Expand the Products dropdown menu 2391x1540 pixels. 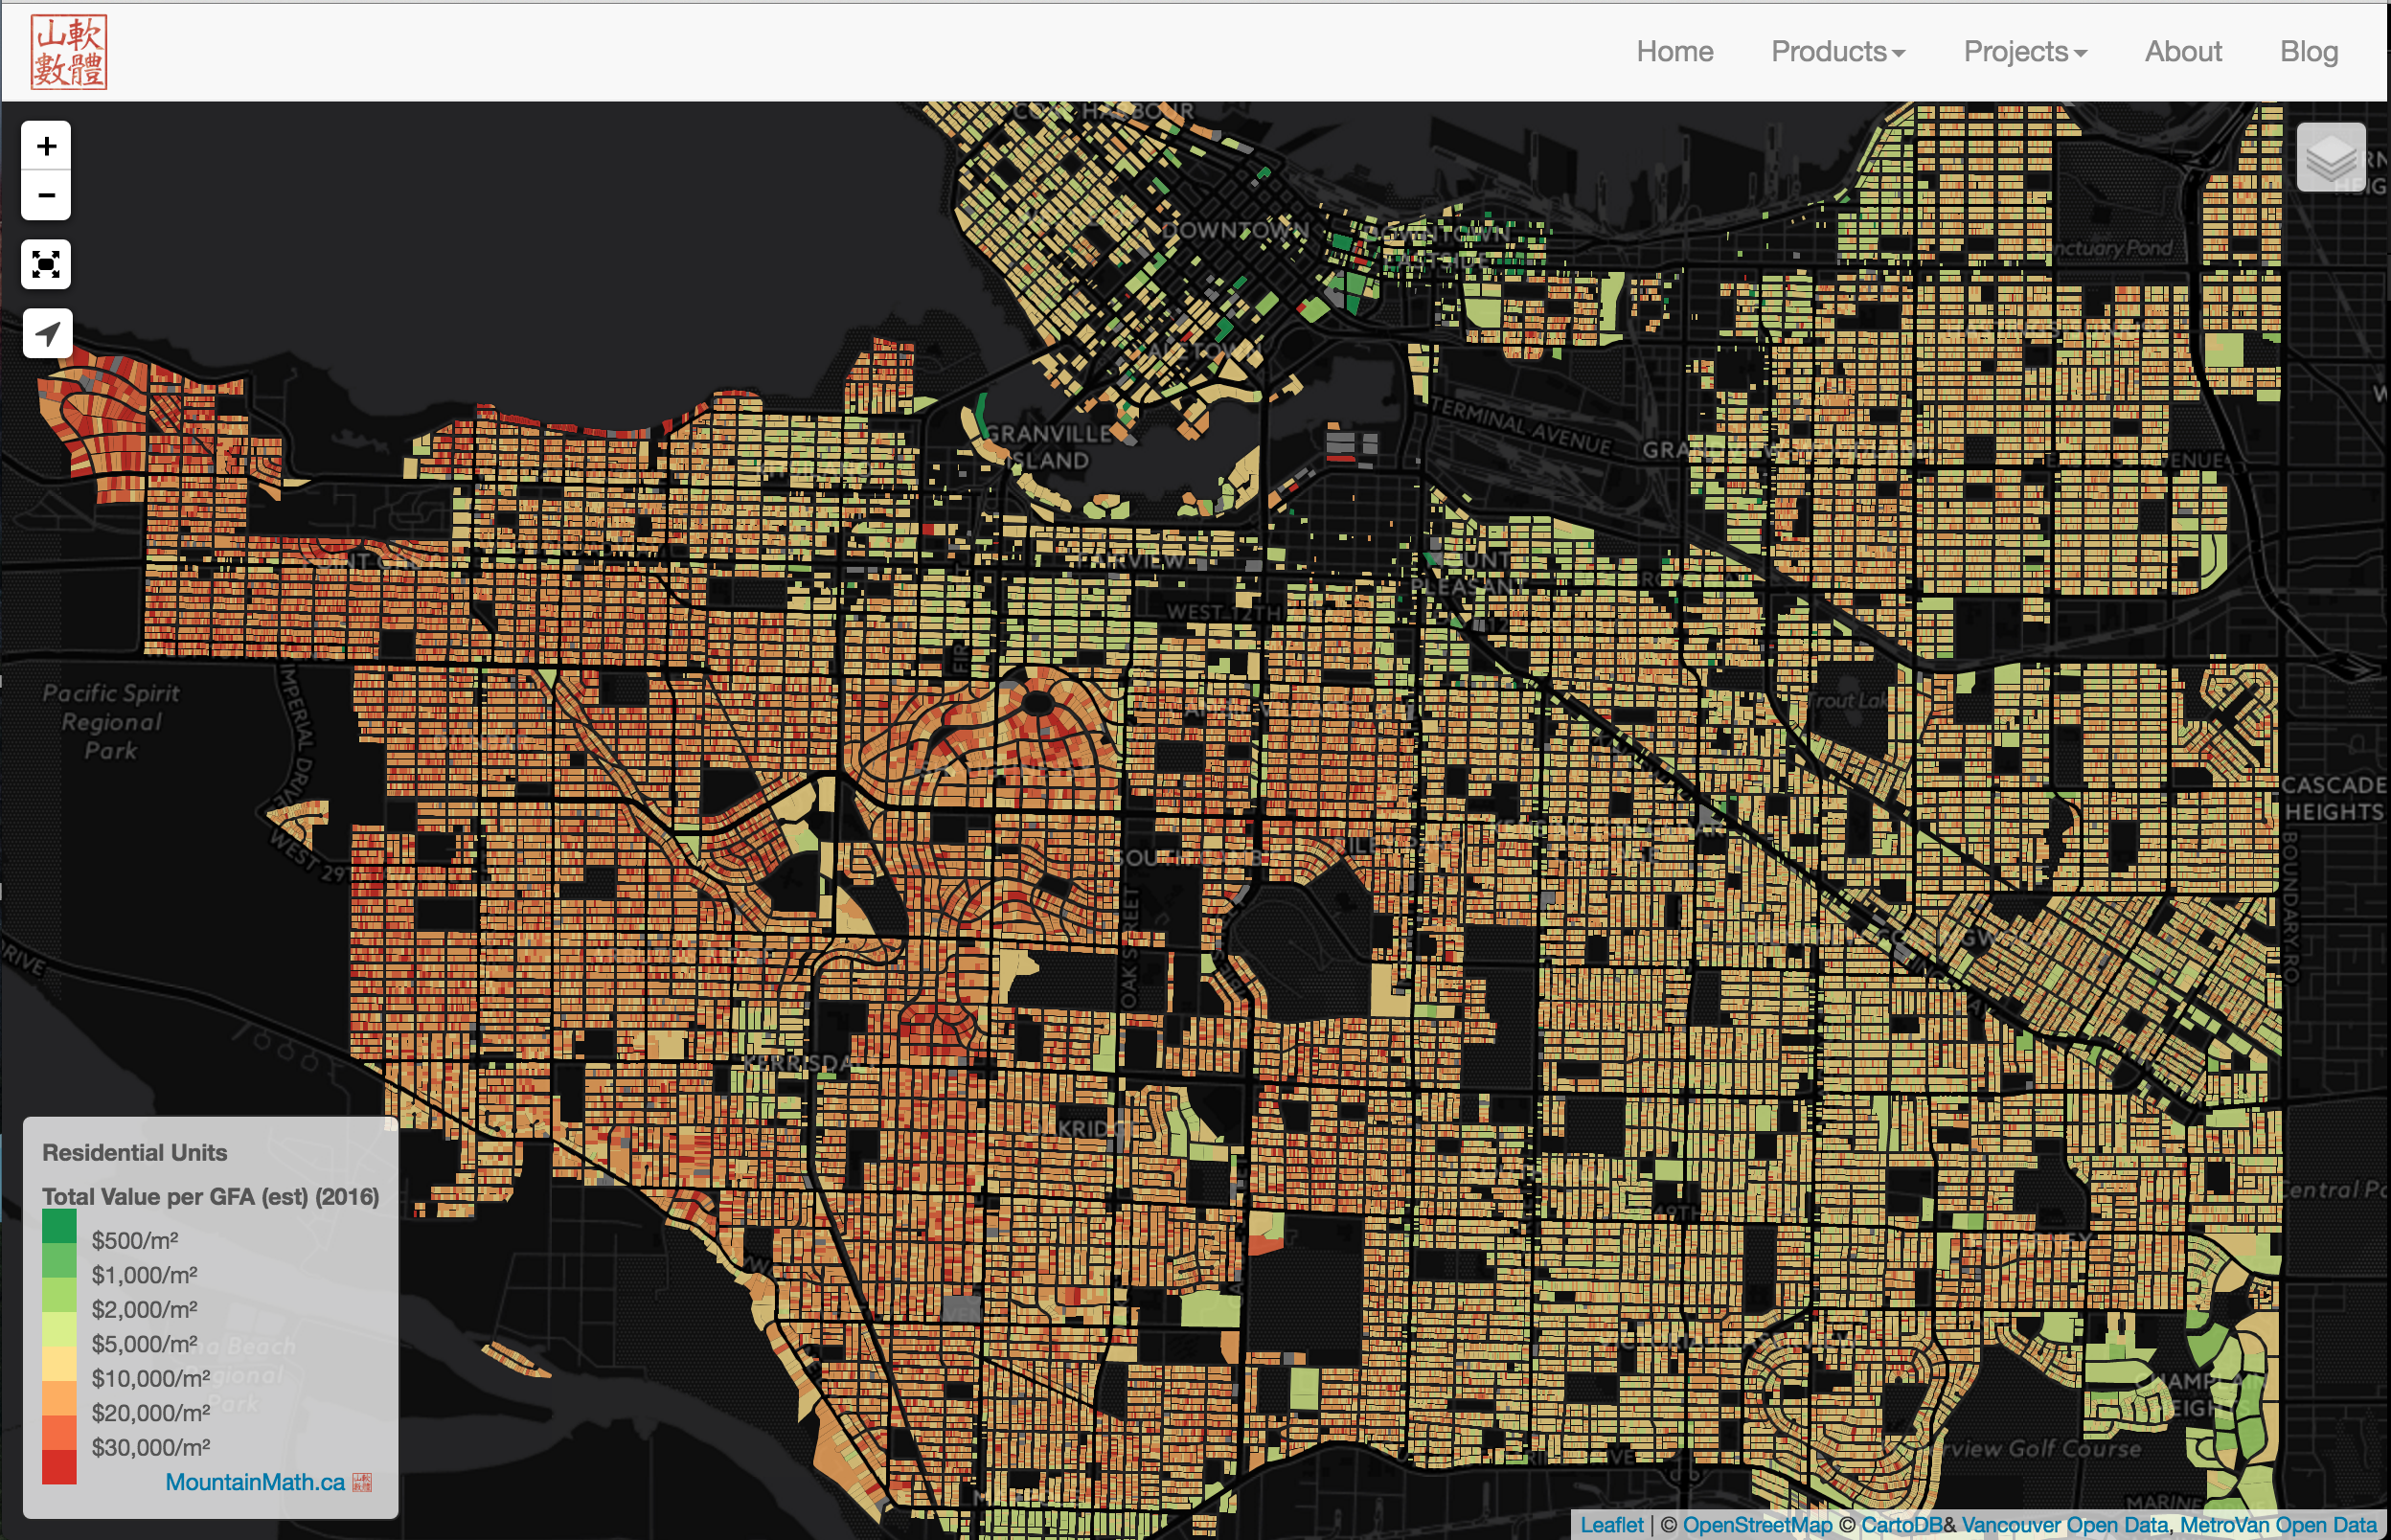coord(1837,52)
